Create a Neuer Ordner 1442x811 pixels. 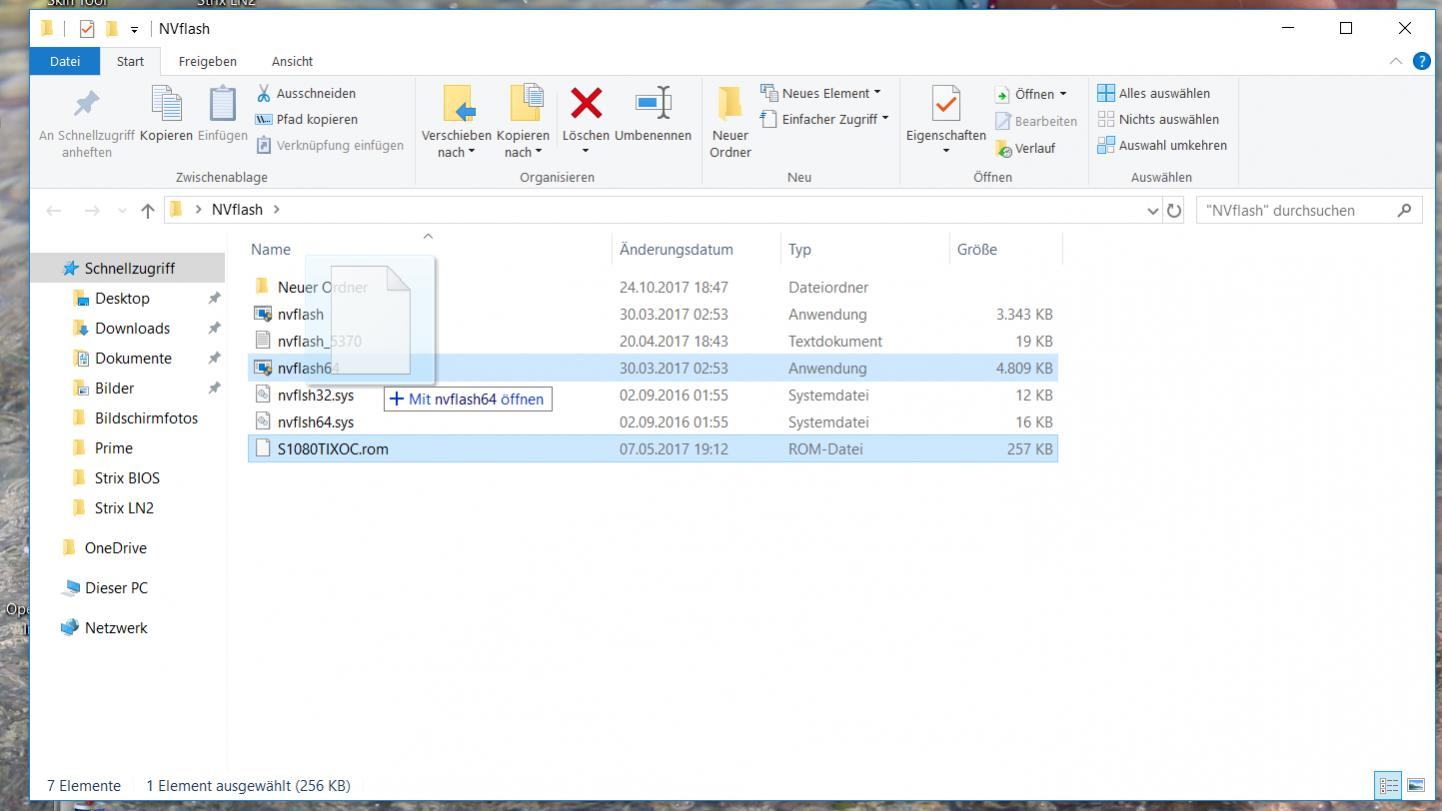730,123
